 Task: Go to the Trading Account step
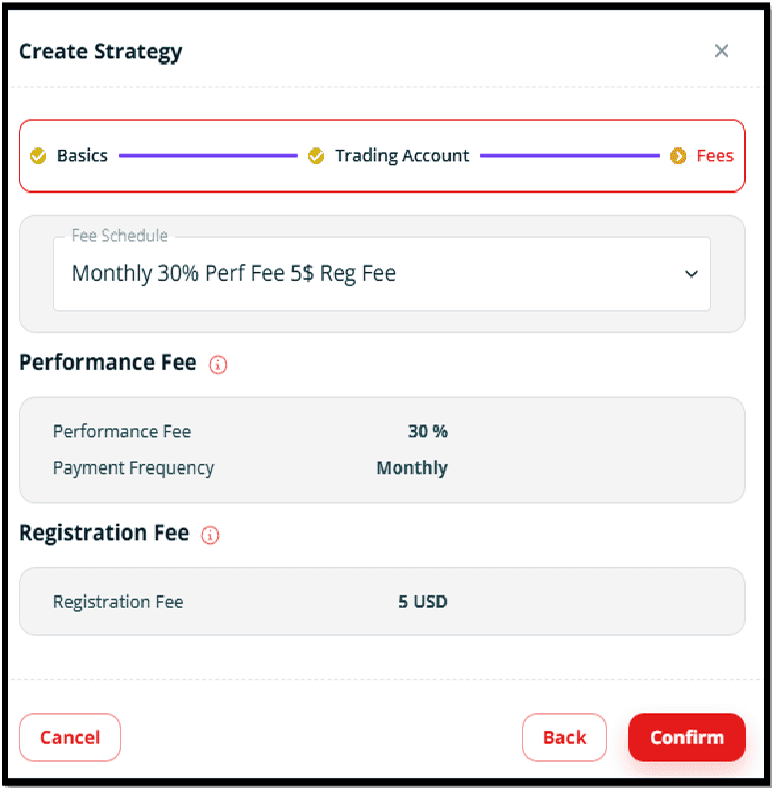(402, 156)
